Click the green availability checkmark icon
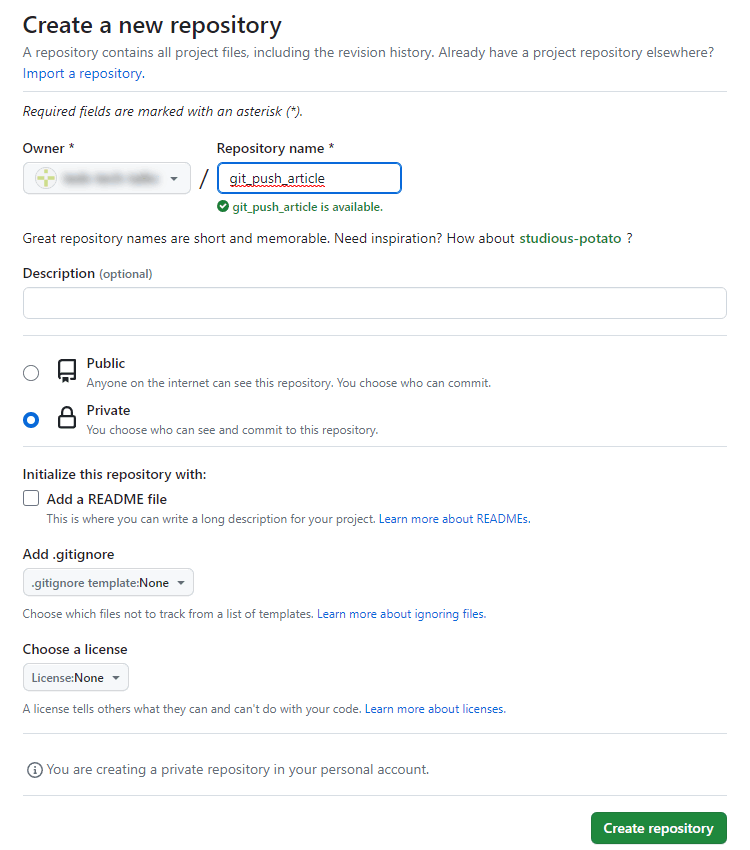Image resolution: width=750 pixels, height=850 pixels. (224, 206)
